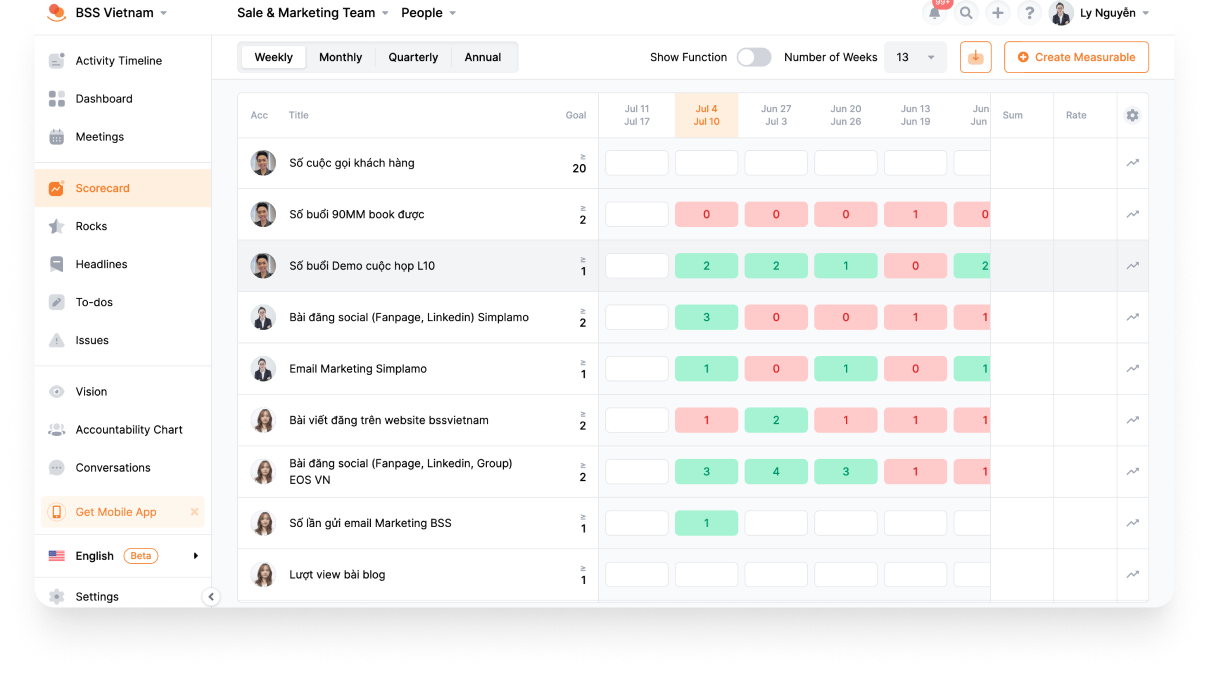Open Issues in sidebar
Image resolution: width=1207 pixels, height=674 pixels.
point(124,340)
